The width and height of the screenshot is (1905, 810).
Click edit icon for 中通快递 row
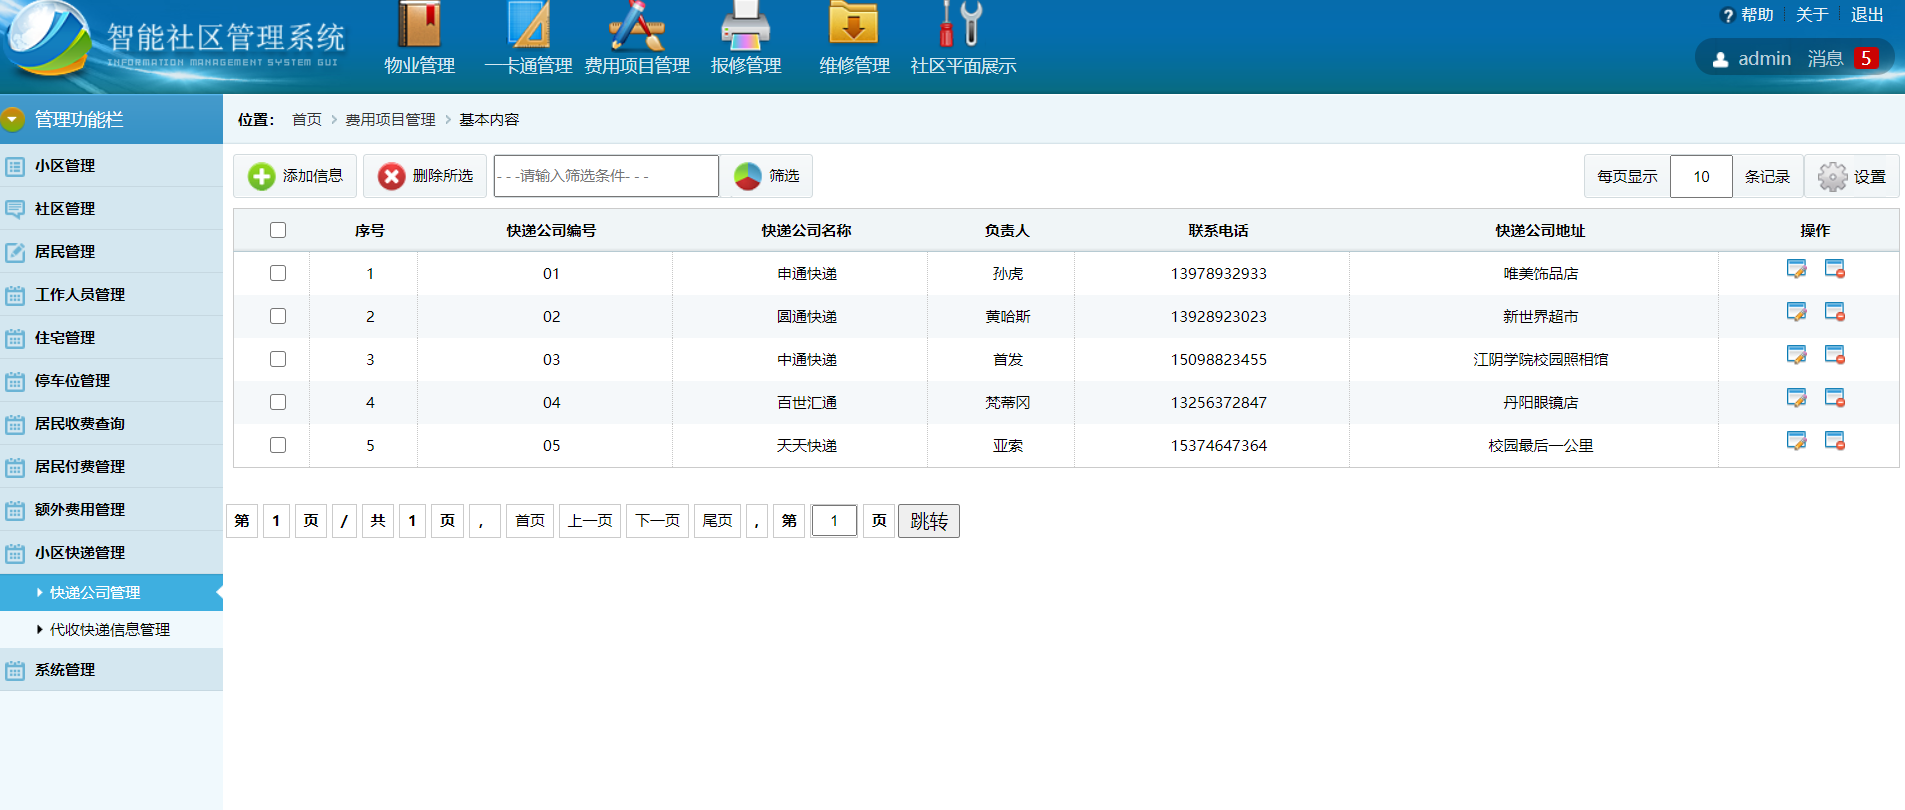click(1796, 356)
